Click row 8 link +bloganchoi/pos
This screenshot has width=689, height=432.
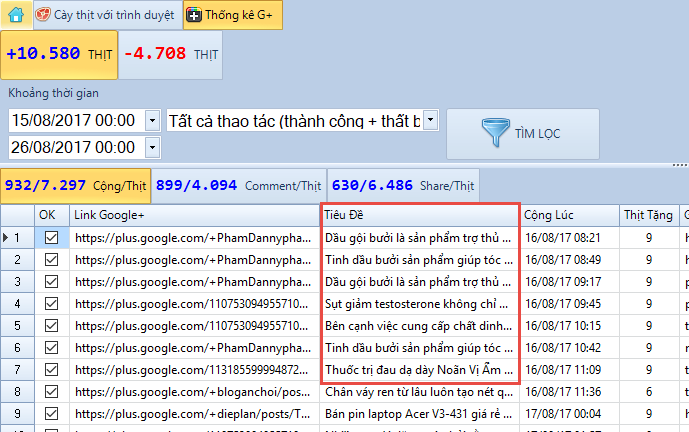coord(193,392)
